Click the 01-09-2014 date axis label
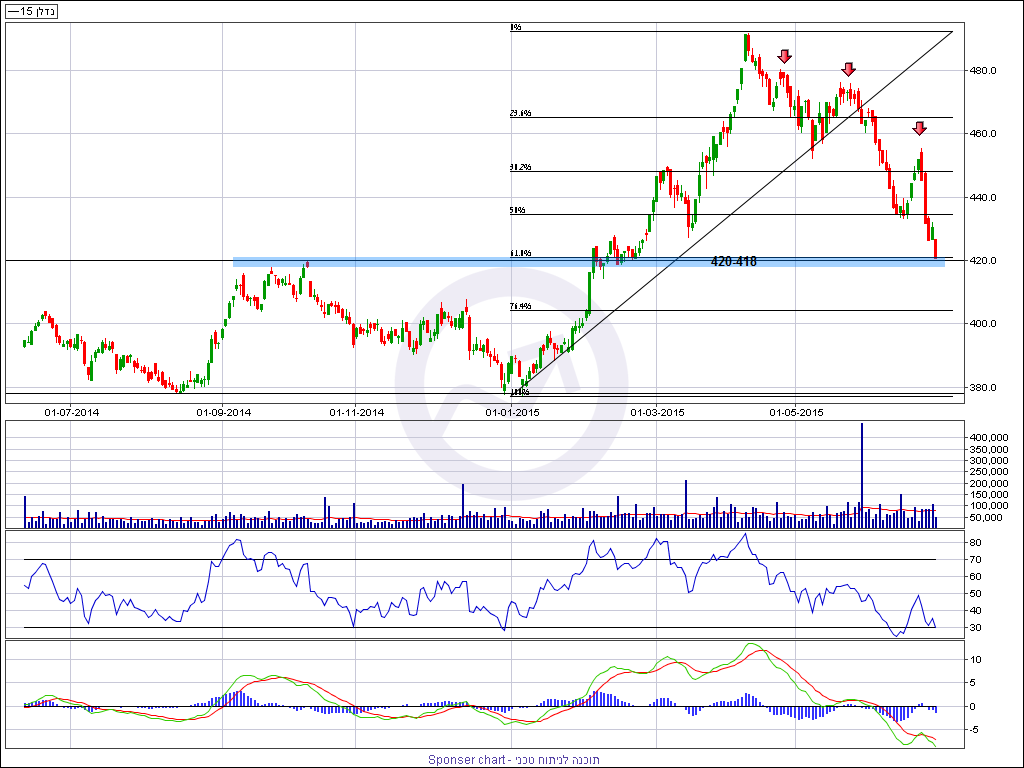Screen dimensions: 1024x768 coord(223,411)
